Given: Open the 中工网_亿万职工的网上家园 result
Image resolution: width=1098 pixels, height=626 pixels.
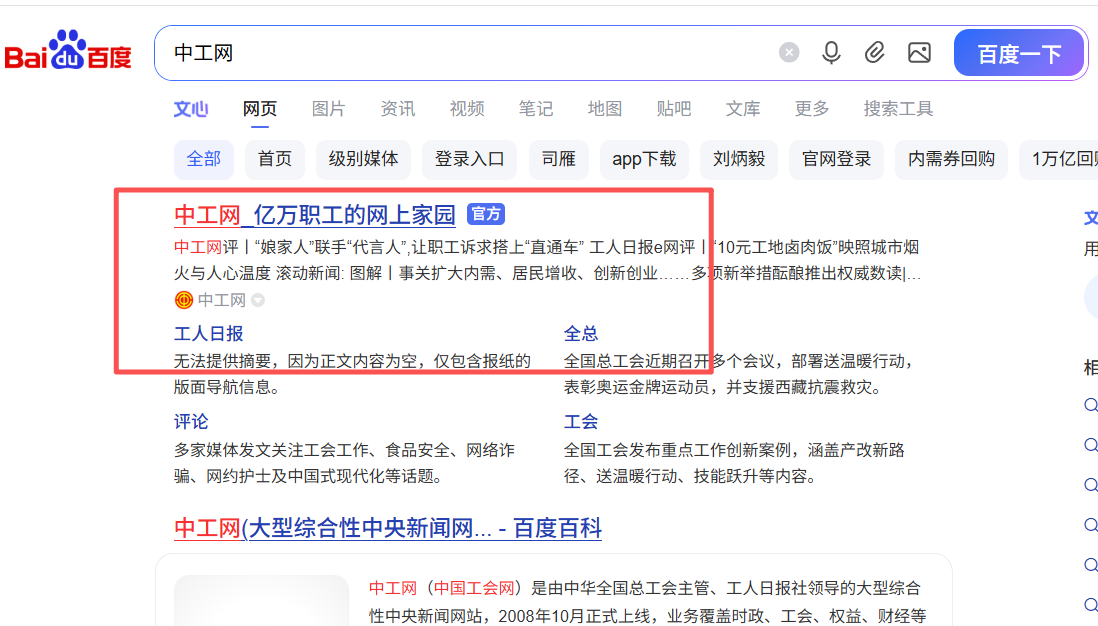Looking at the screenshot, I should [314, 215].
